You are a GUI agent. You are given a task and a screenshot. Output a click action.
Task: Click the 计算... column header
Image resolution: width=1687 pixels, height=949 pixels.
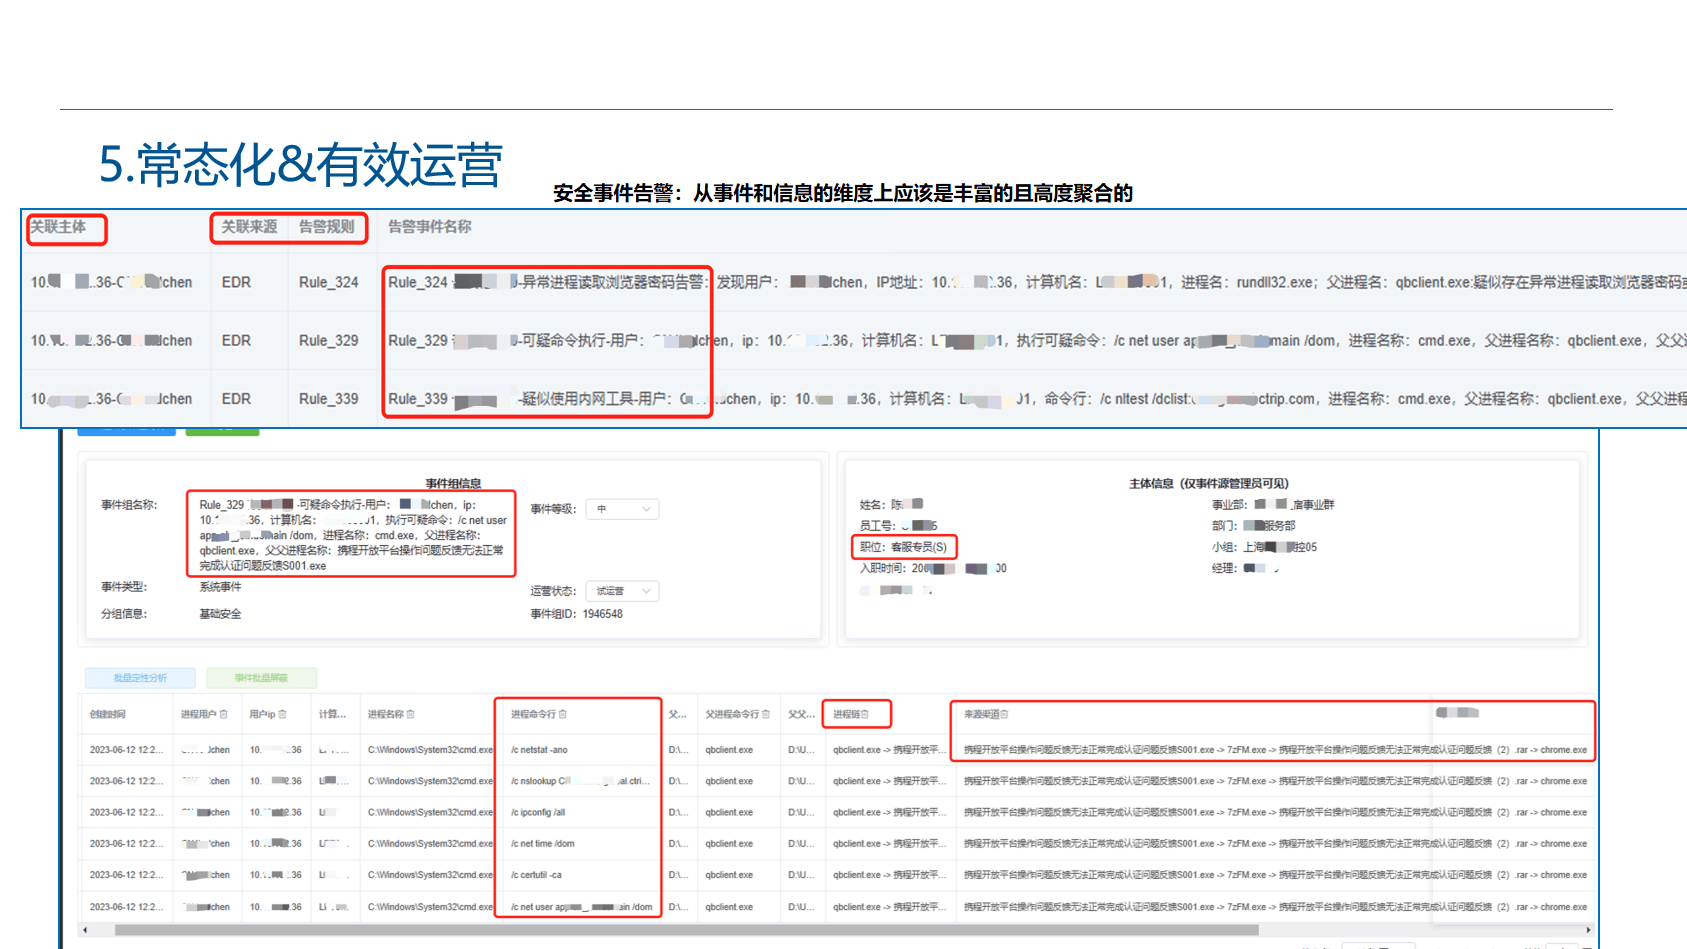pos(332,714)
